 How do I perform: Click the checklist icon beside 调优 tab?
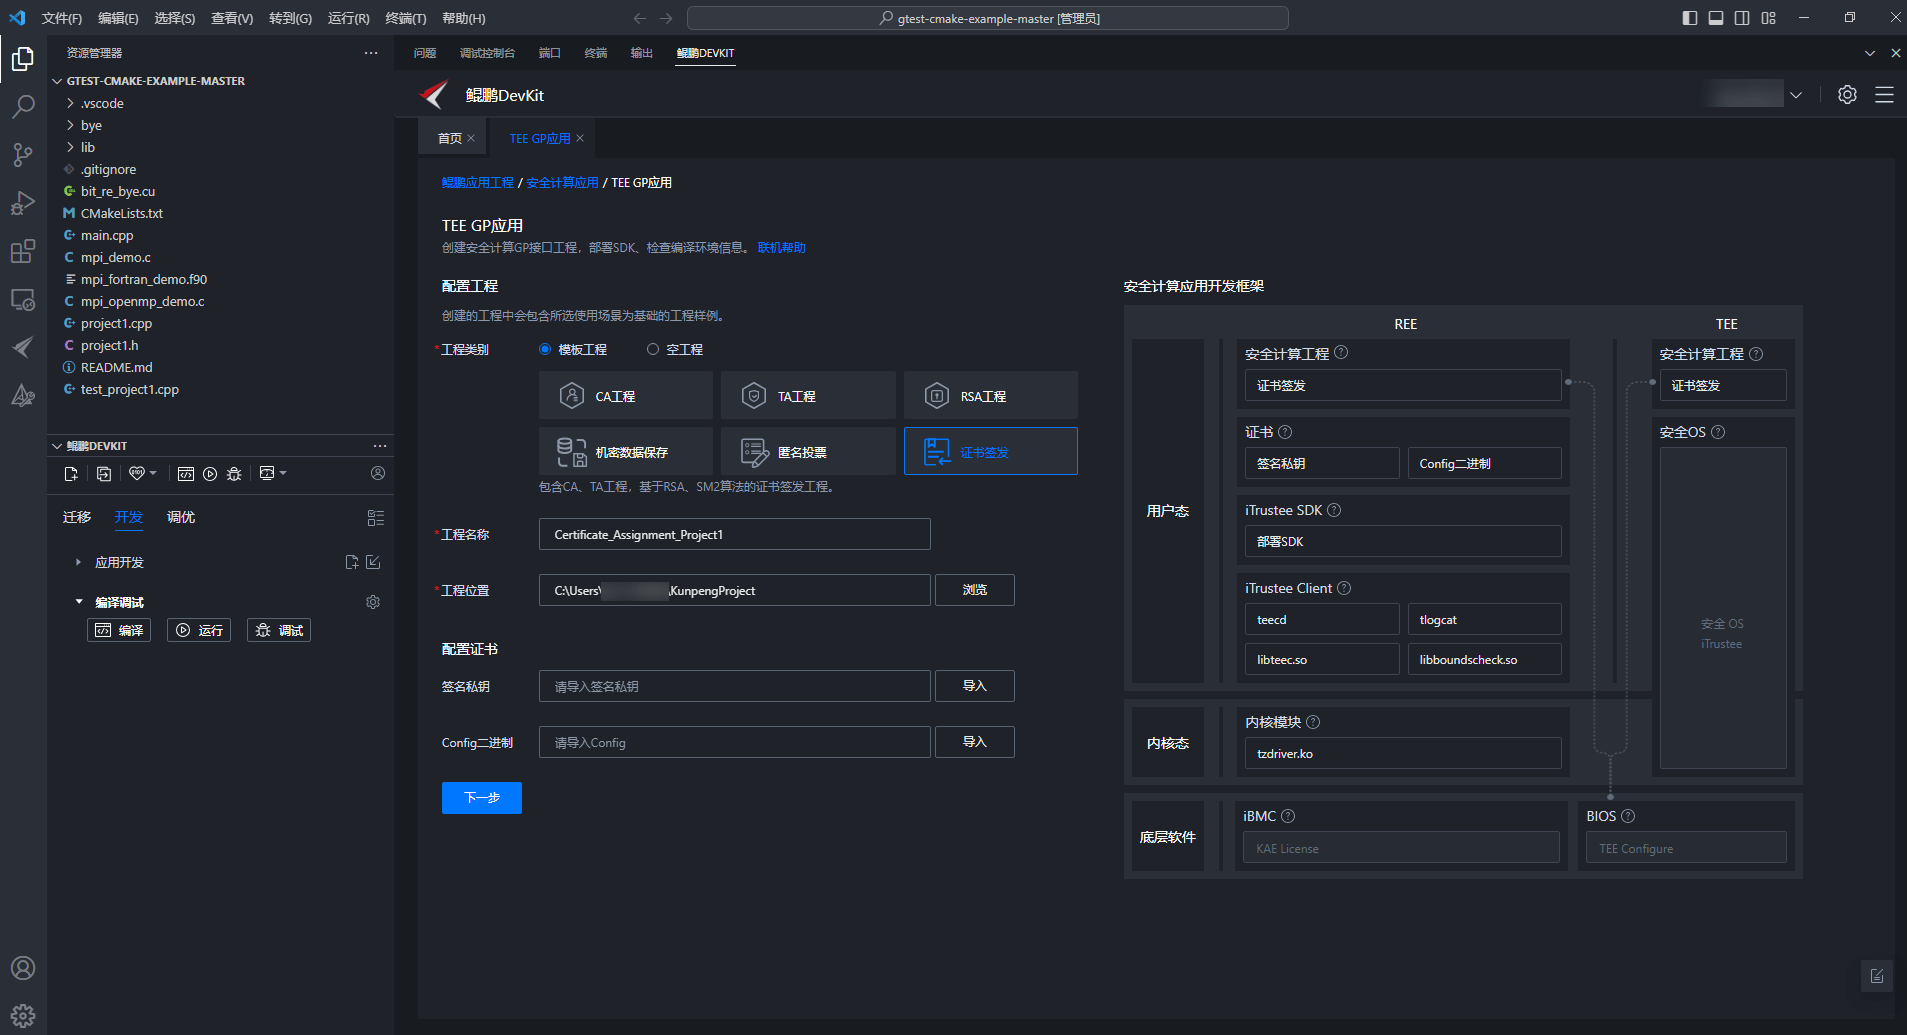point(376,517)
